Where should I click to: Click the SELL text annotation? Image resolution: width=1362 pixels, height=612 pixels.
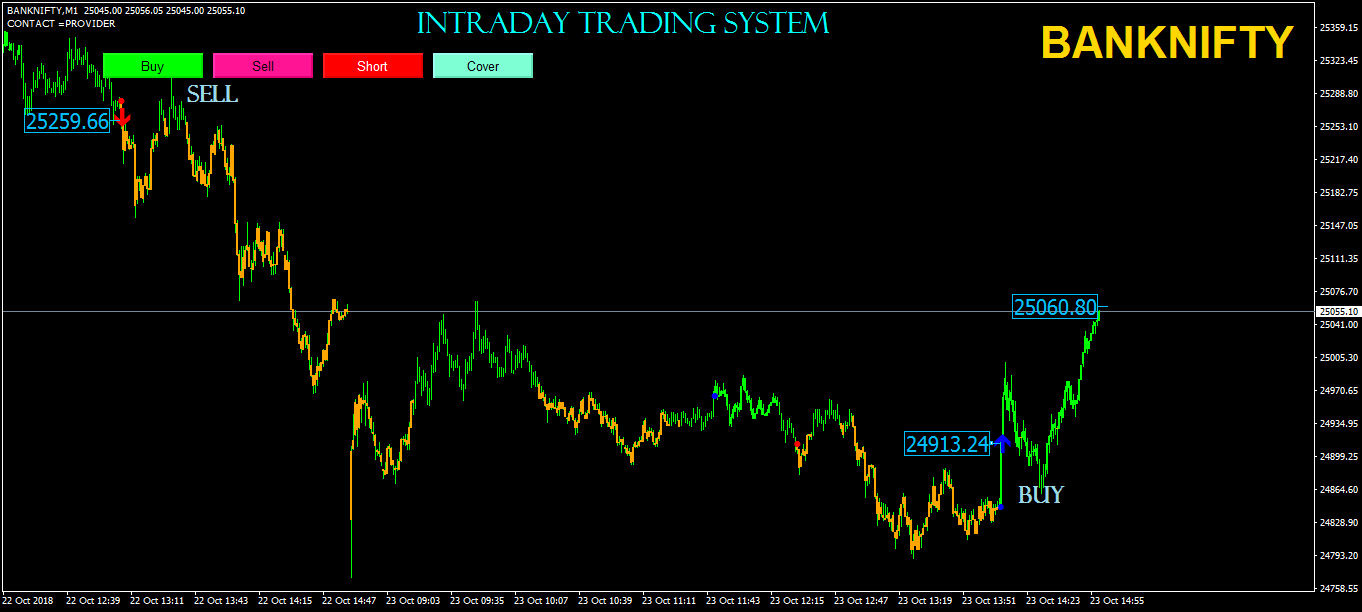pyautogui.click(x=212, y=94)
